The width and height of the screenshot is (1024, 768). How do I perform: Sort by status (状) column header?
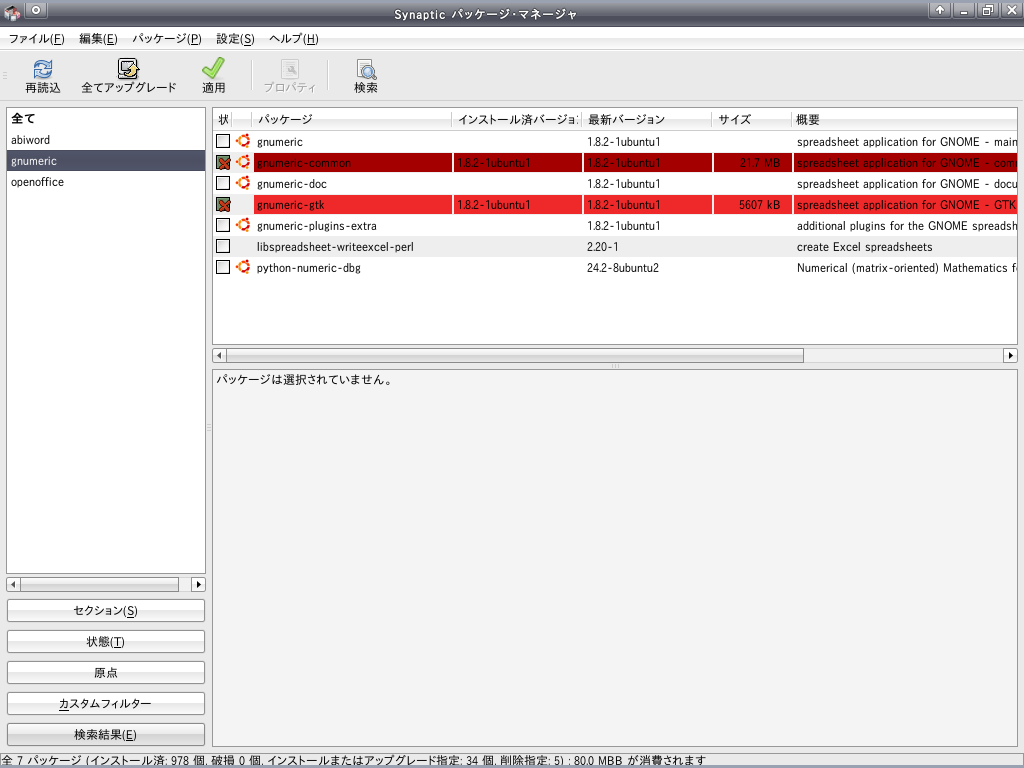pyautogui.click(x=223, y=120)
